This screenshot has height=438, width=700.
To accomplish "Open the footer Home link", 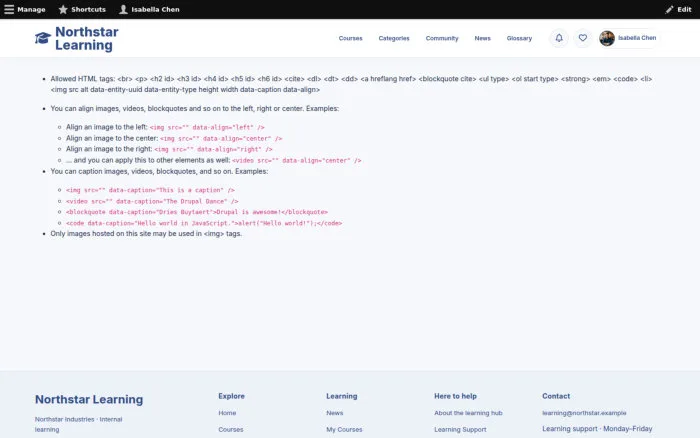I will click(x=227, y=413).
